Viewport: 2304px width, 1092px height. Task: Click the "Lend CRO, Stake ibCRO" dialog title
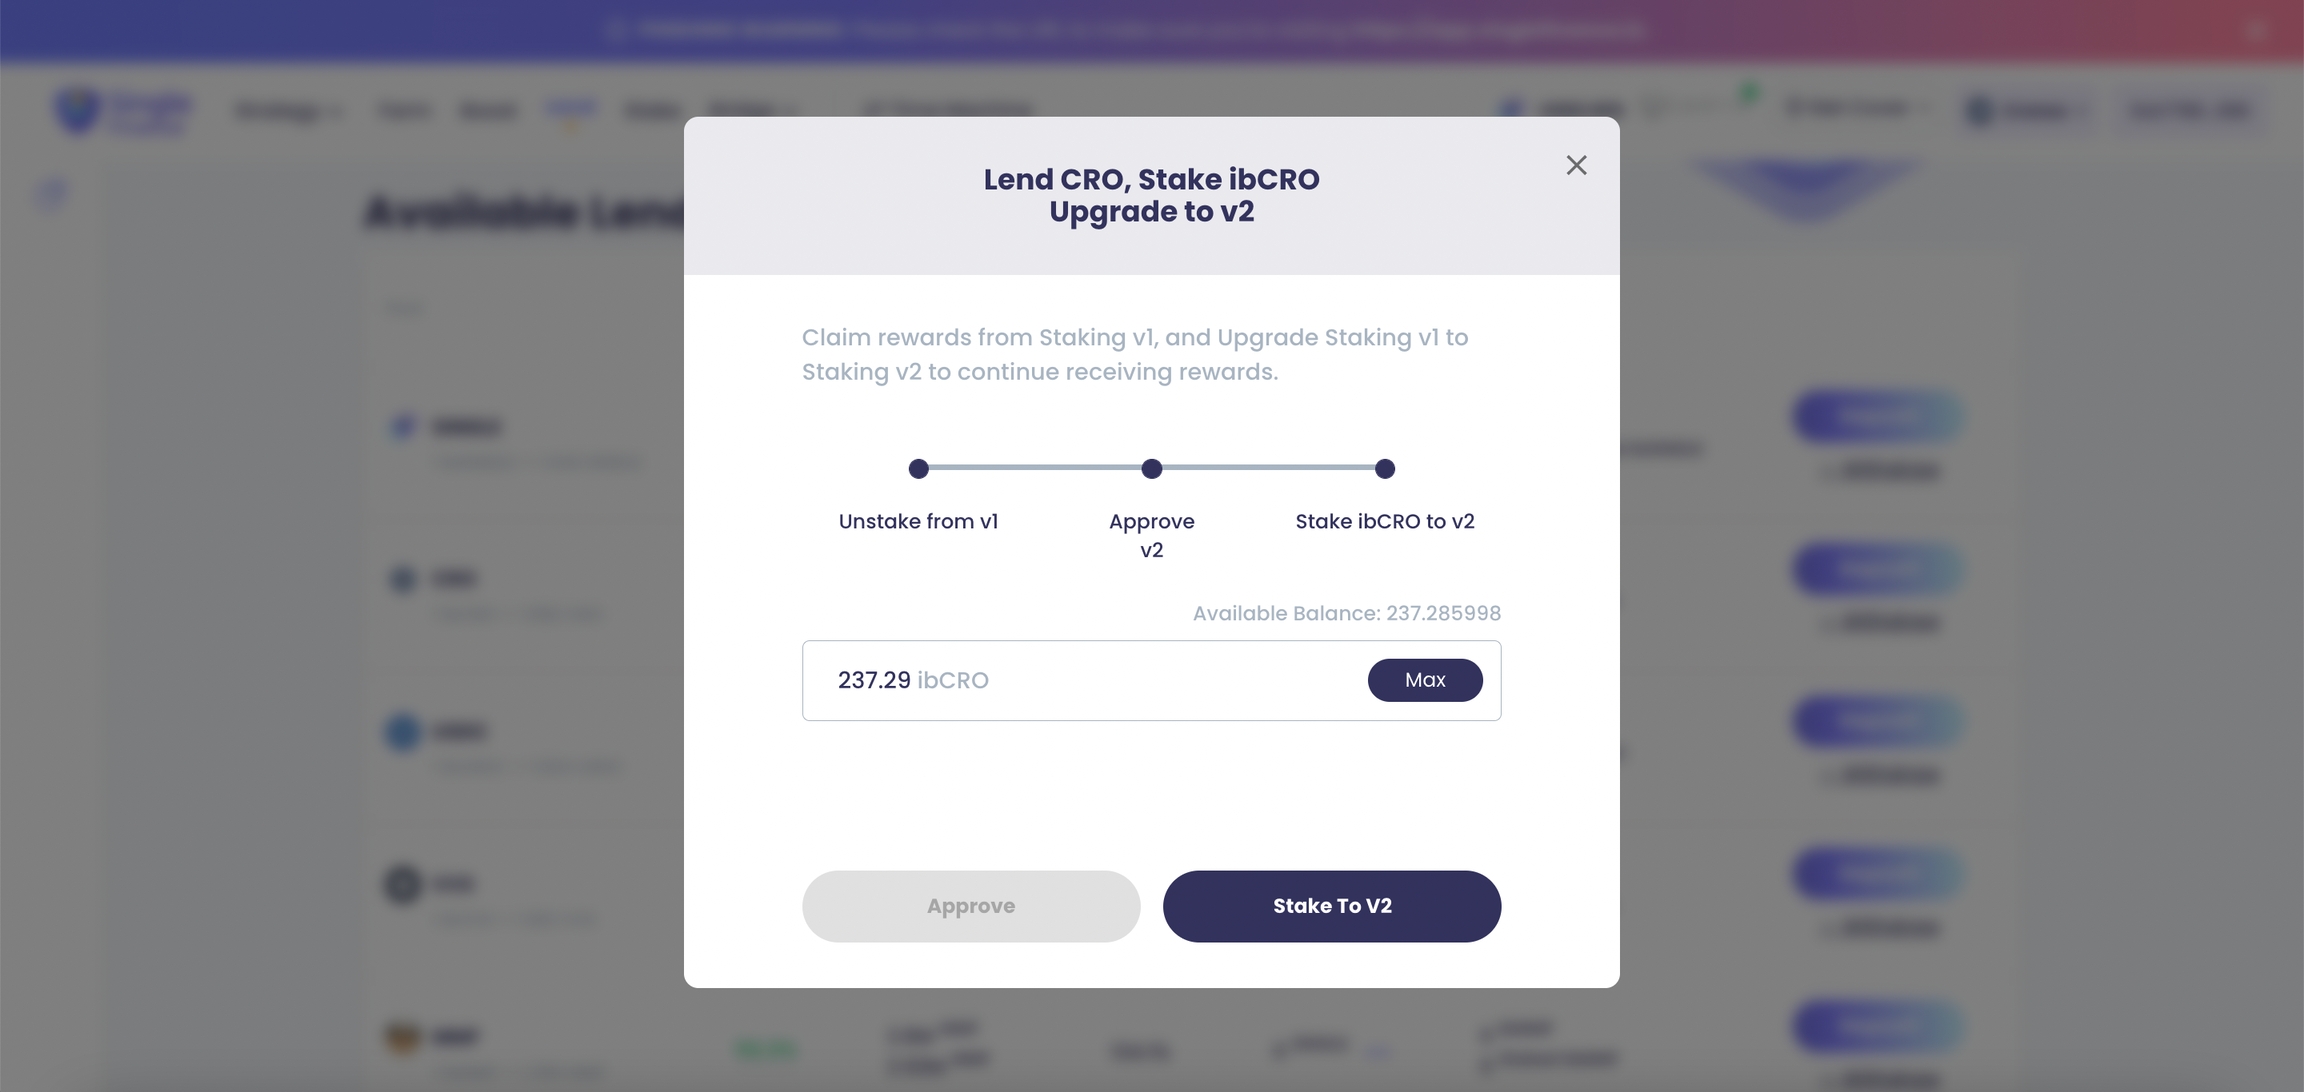[1151, 180]
